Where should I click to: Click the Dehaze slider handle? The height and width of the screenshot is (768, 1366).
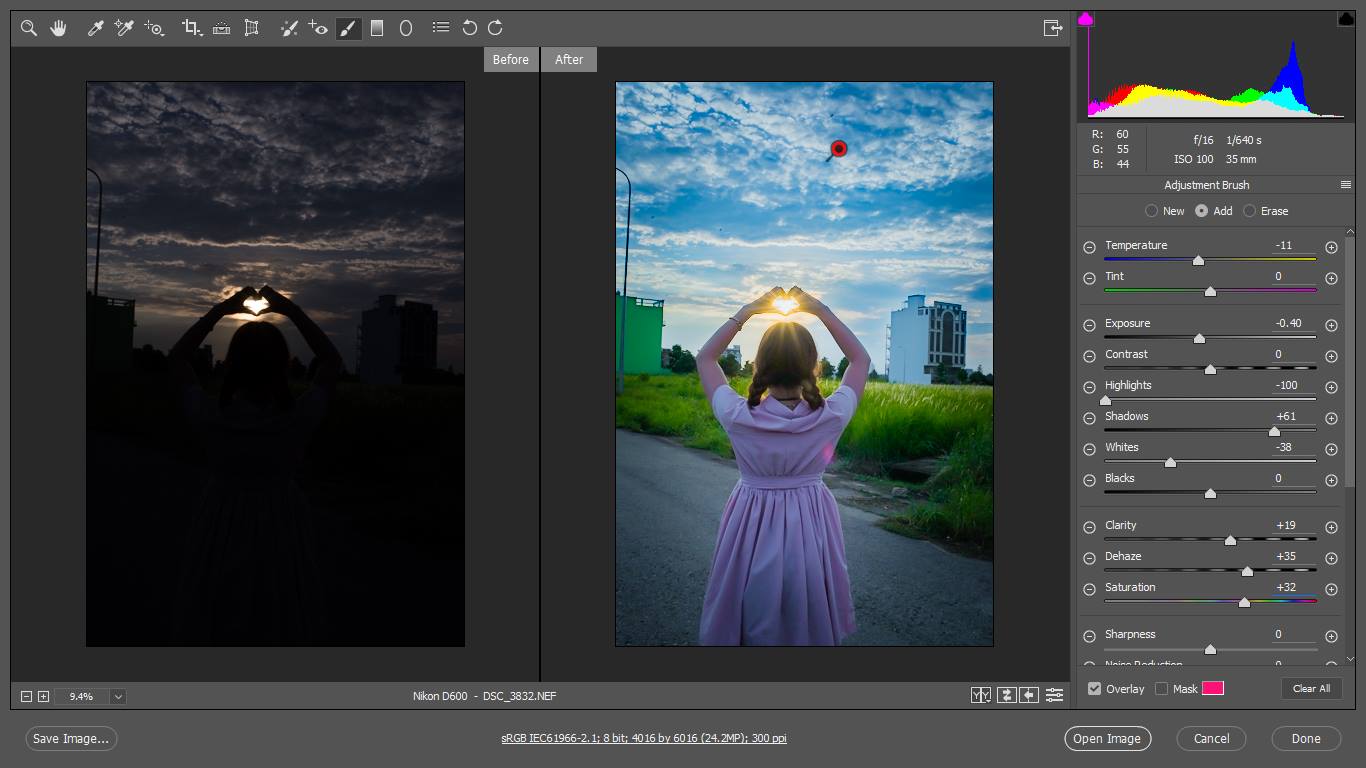pyautogui.click(x=1247, y=571)
